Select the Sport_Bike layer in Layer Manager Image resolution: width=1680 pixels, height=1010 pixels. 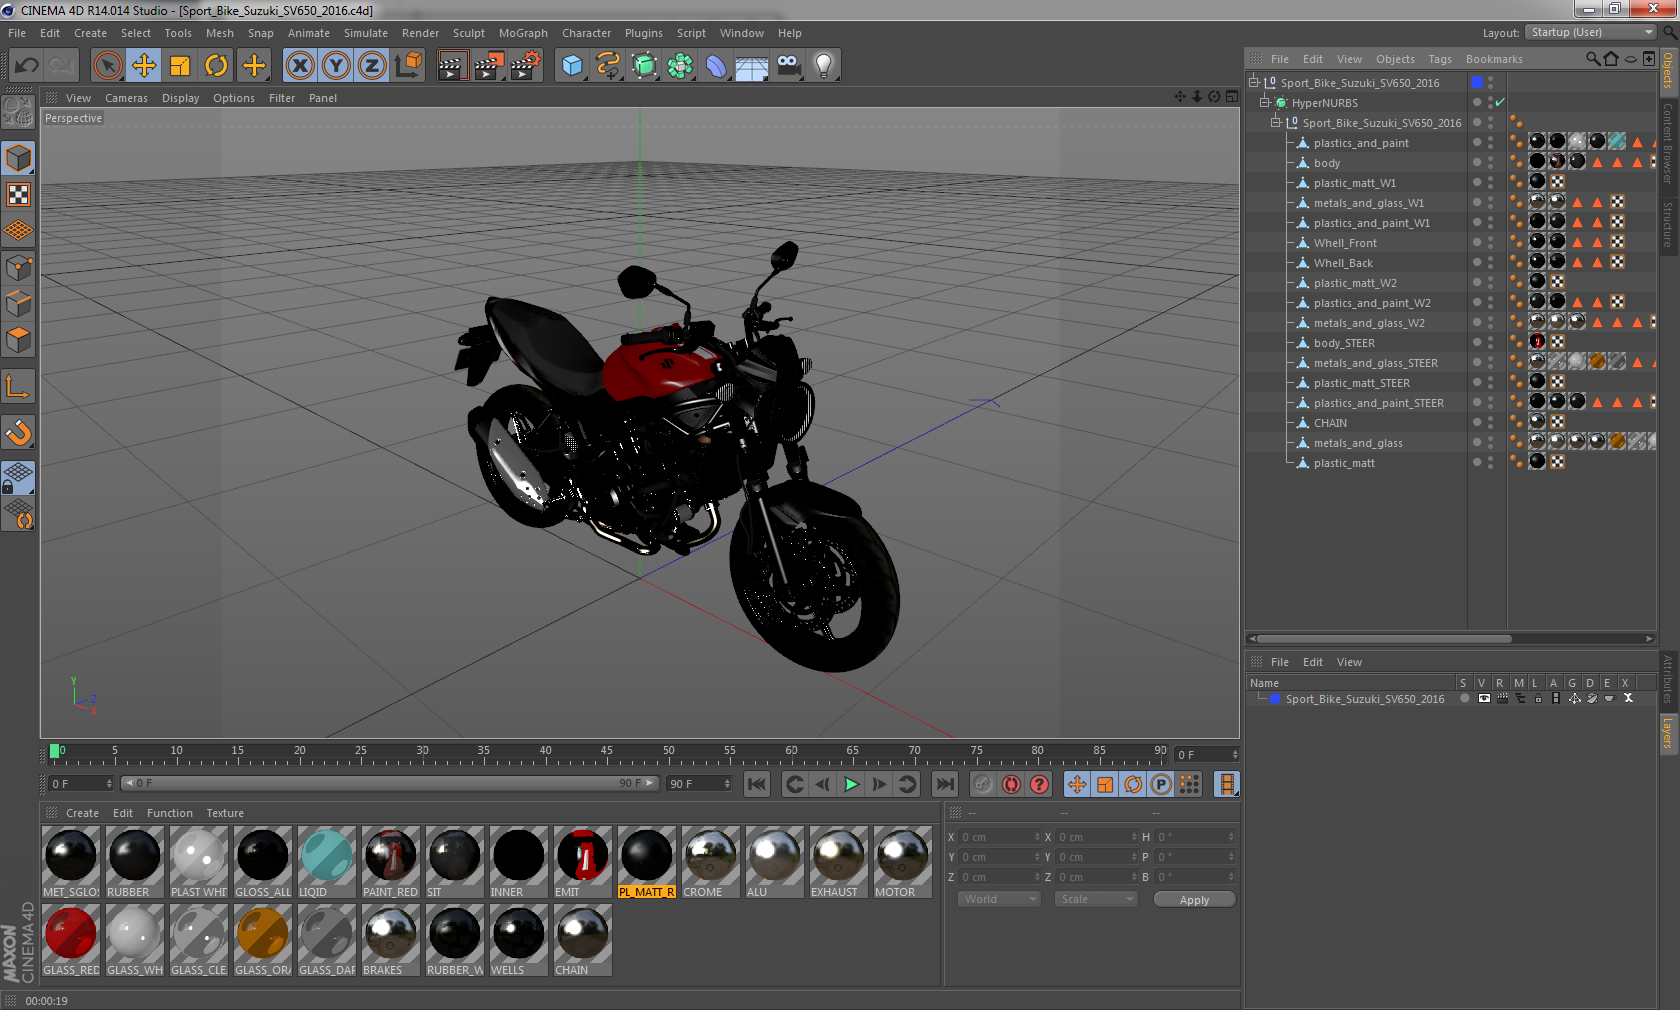click(x=1365, y=699)
